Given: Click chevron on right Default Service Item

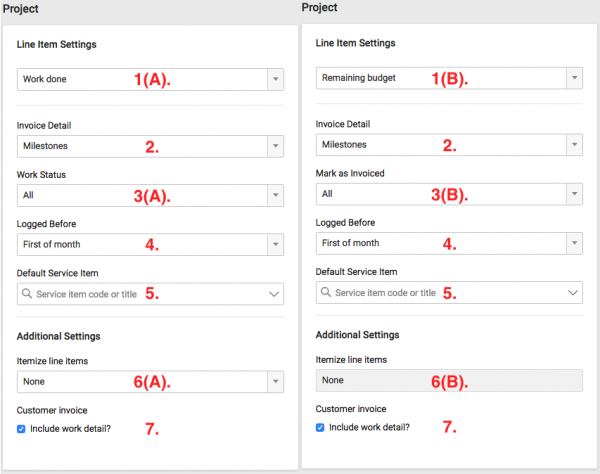Looking at the screenshot, I should [x=573, y=293].
